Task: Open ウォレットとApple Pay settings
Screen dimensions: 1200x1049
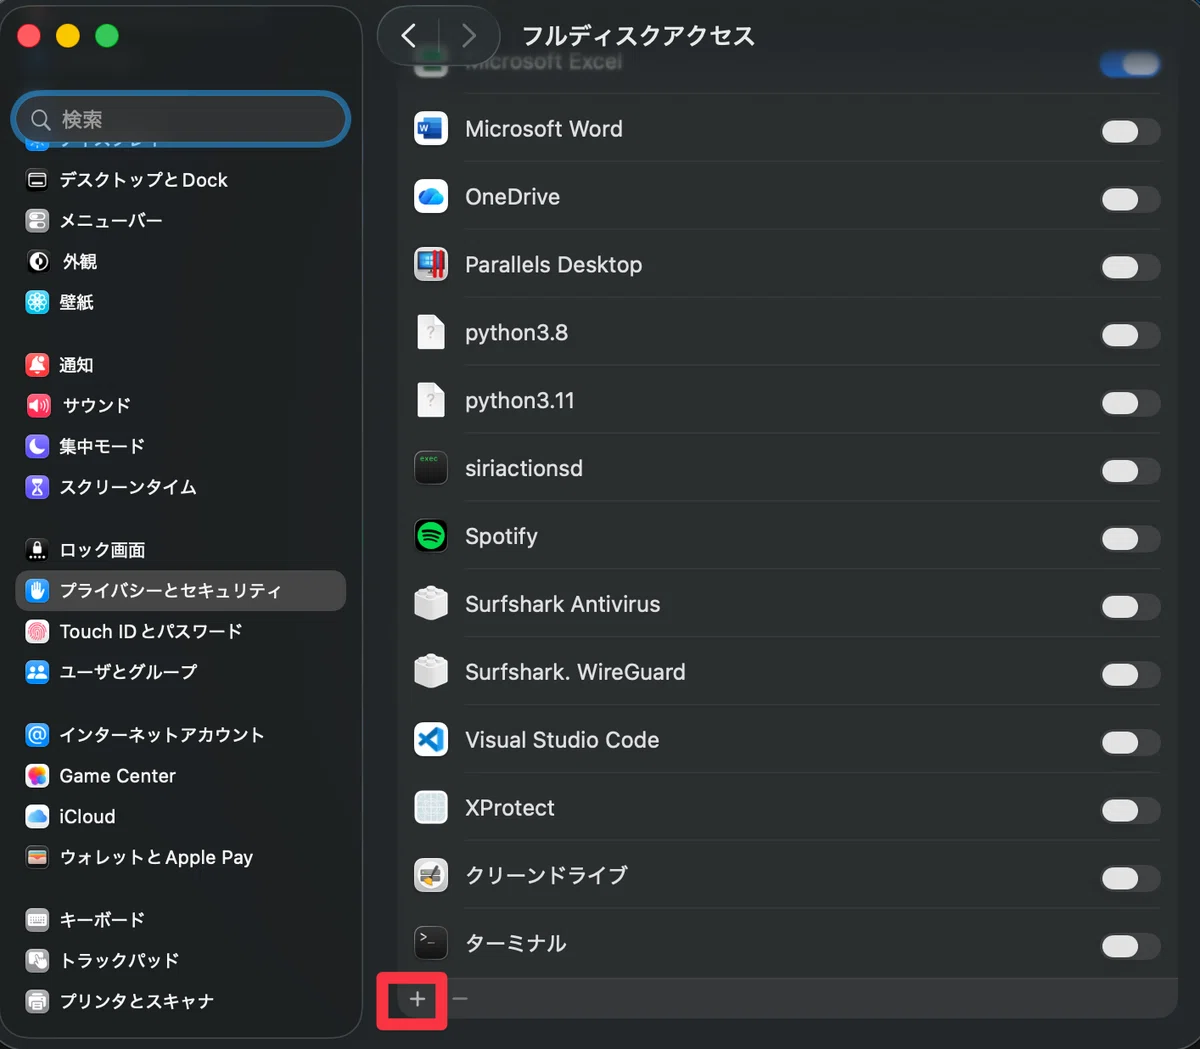Action: [x=181, y=857]
